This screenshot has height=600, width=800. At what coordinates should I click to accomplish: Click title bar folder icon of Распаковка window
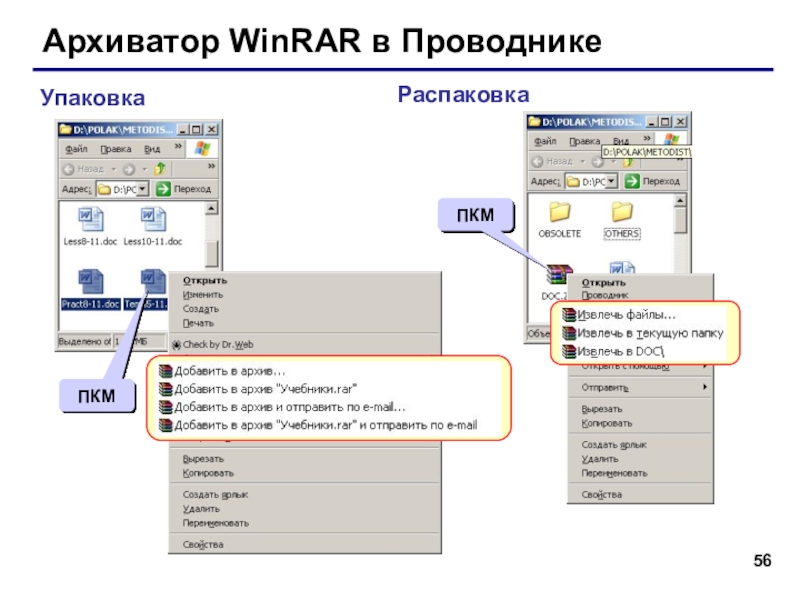pos(534,121)
